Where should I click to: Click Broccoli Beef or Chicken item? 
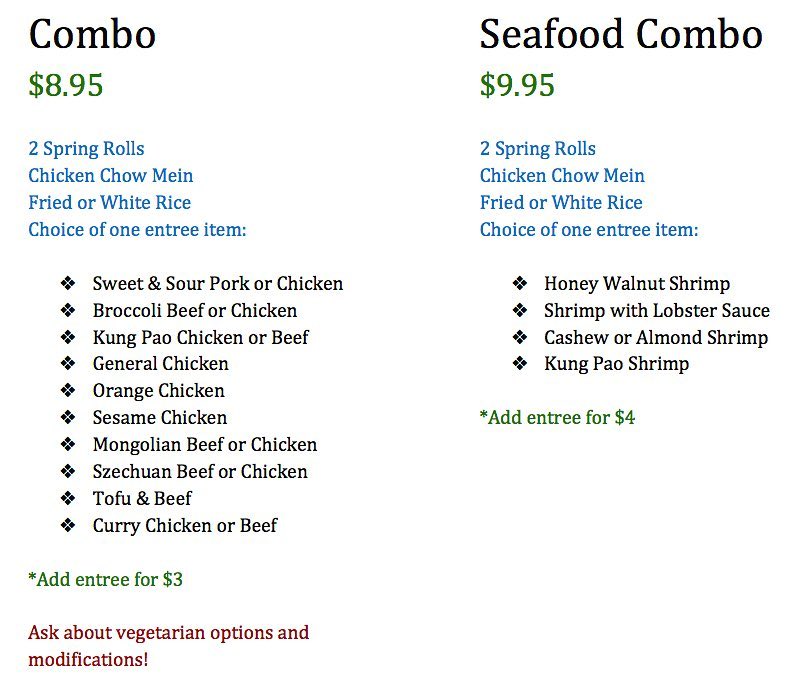[195, 311]
